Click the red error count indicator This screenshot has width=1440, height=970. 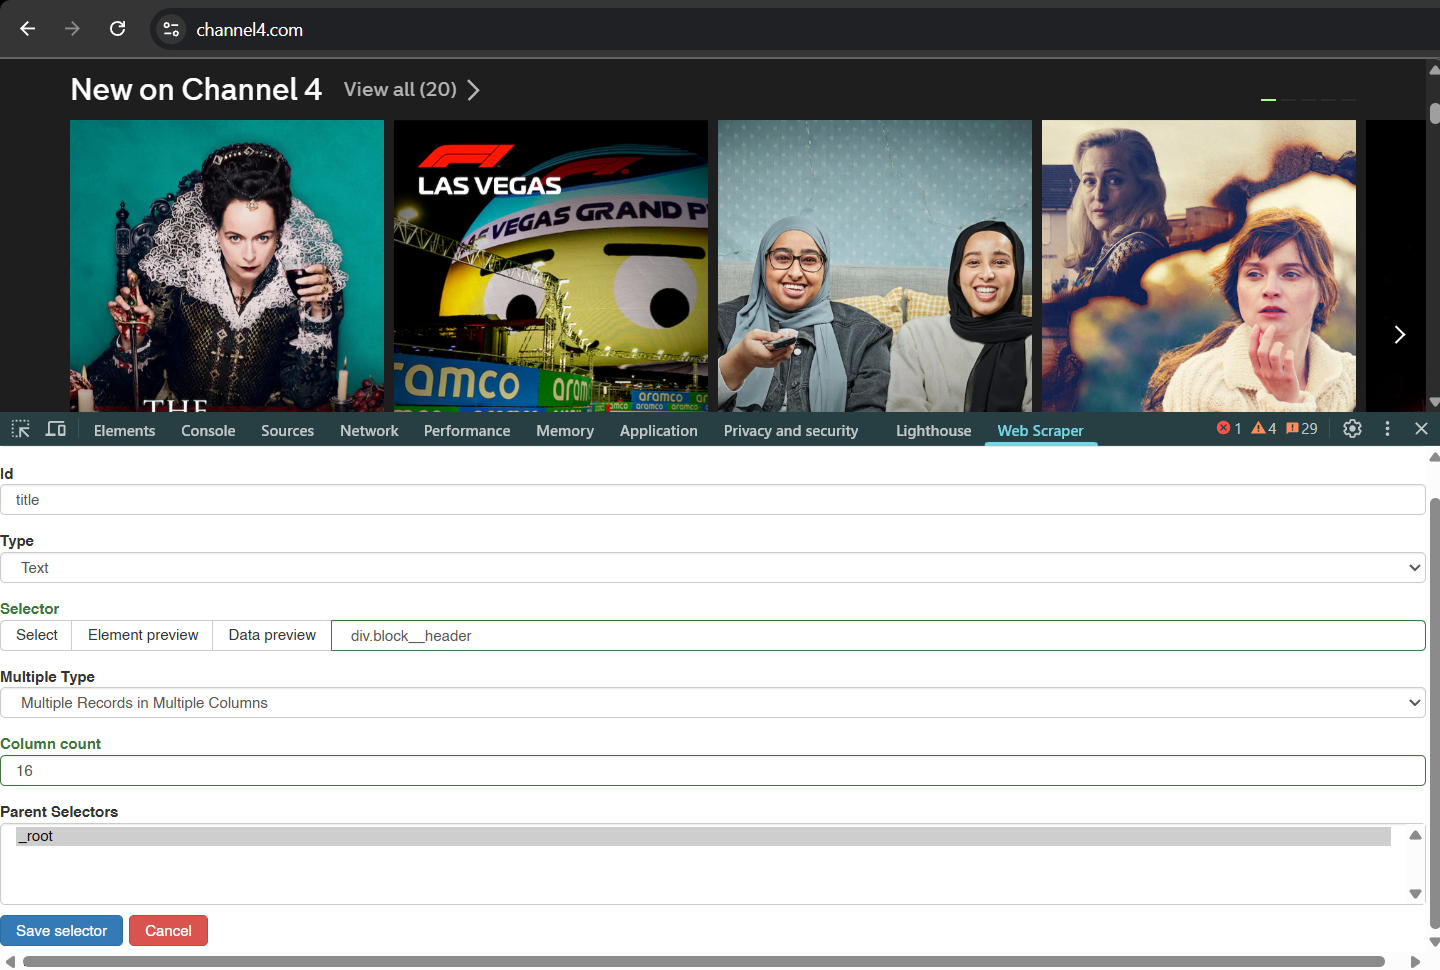tap(1228, 429)
